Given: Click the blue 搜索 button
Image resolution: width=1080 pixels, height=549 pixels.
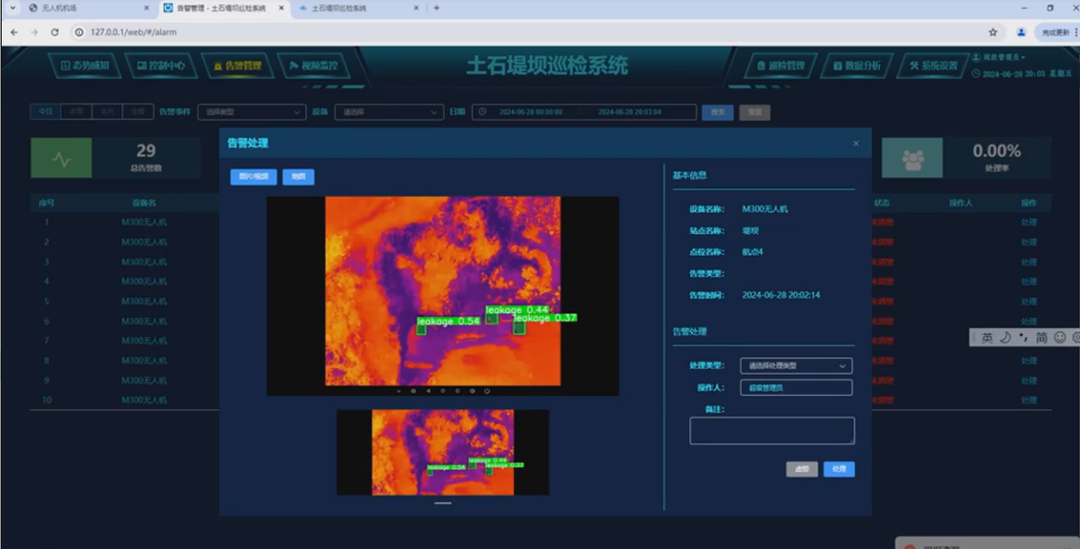Looking at the screenshot, I should tap(717, 112).
